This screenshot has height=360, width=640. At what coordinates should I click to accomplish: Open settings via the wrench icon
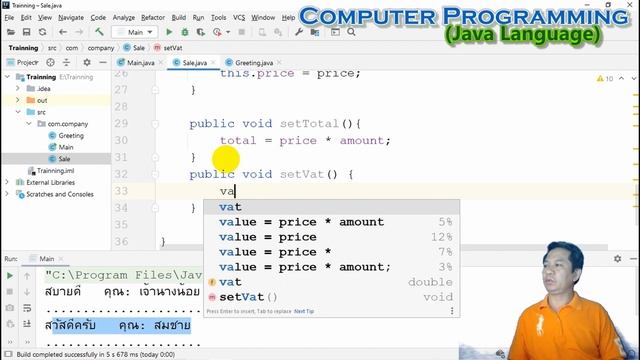[299, 32]
